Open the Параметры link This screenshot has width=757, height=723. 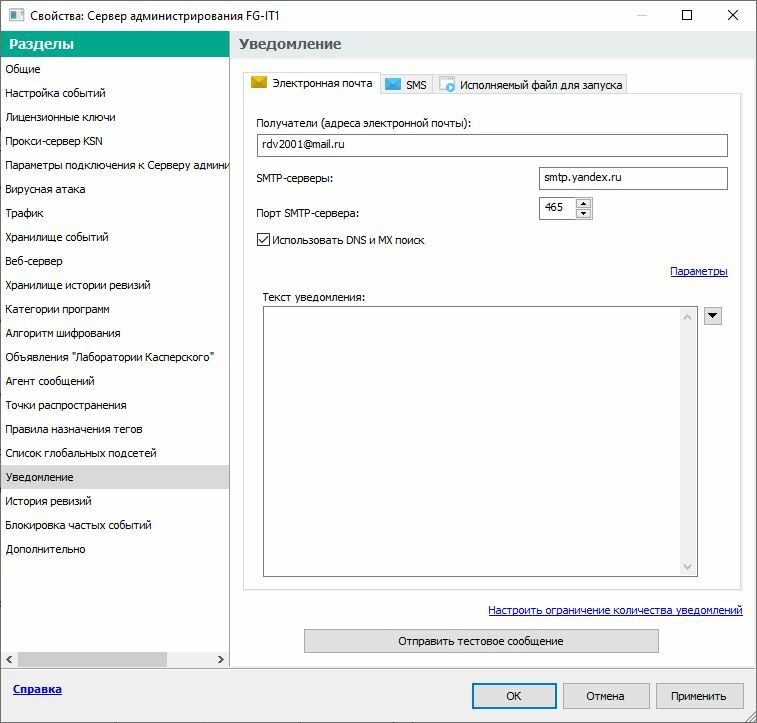pyautogui.click(x=699, y=271)
